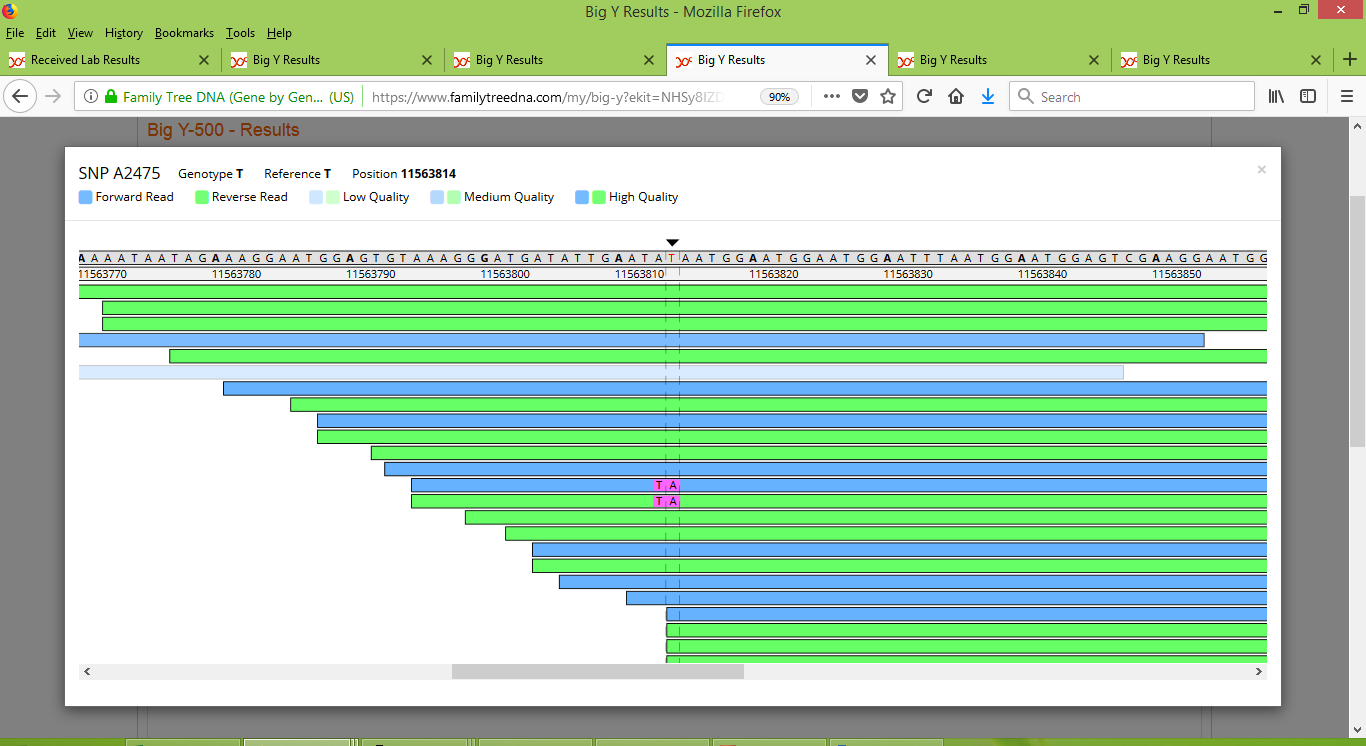
Task: Click the 90% zoom level indicator
Action: 779,97
